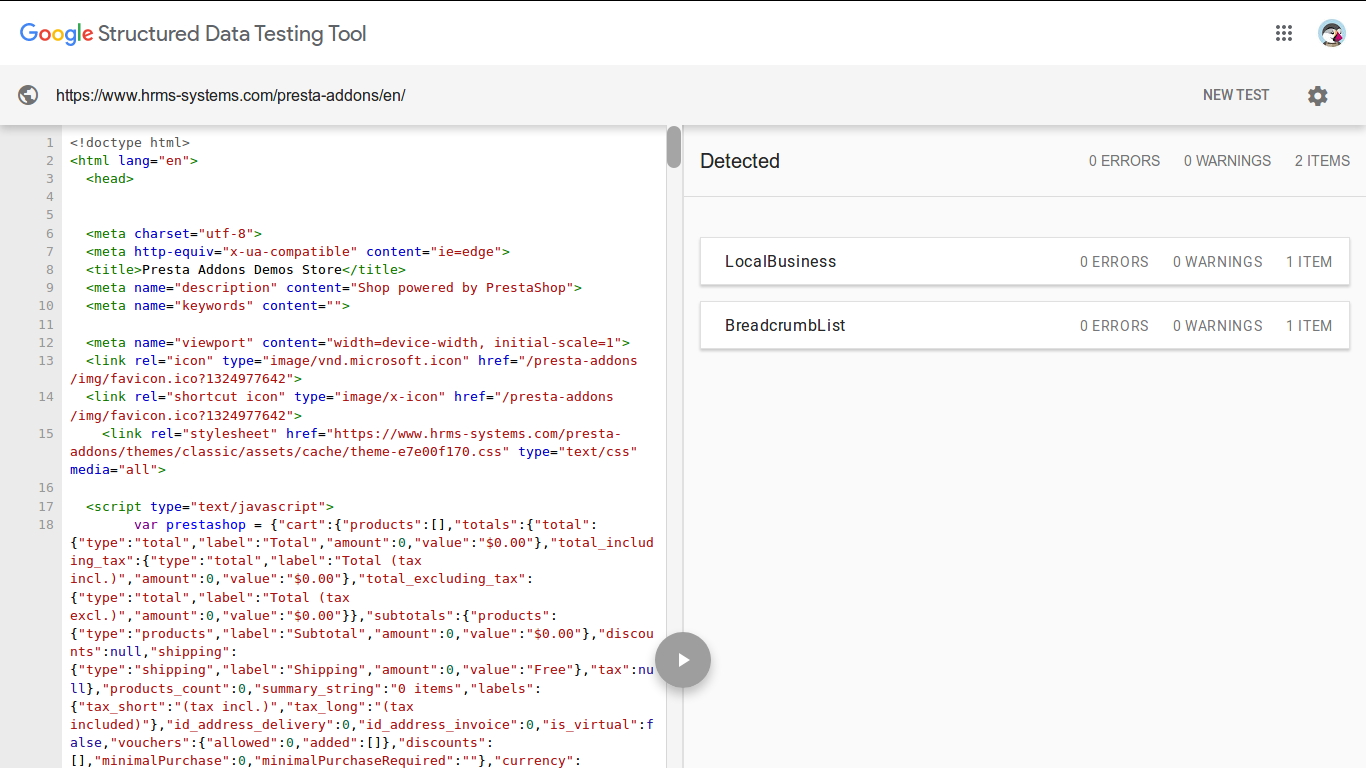1366x768 pixels.
Task: Place cursor on the title tag line
Action: pyautogui.click(x=246, y=270)
